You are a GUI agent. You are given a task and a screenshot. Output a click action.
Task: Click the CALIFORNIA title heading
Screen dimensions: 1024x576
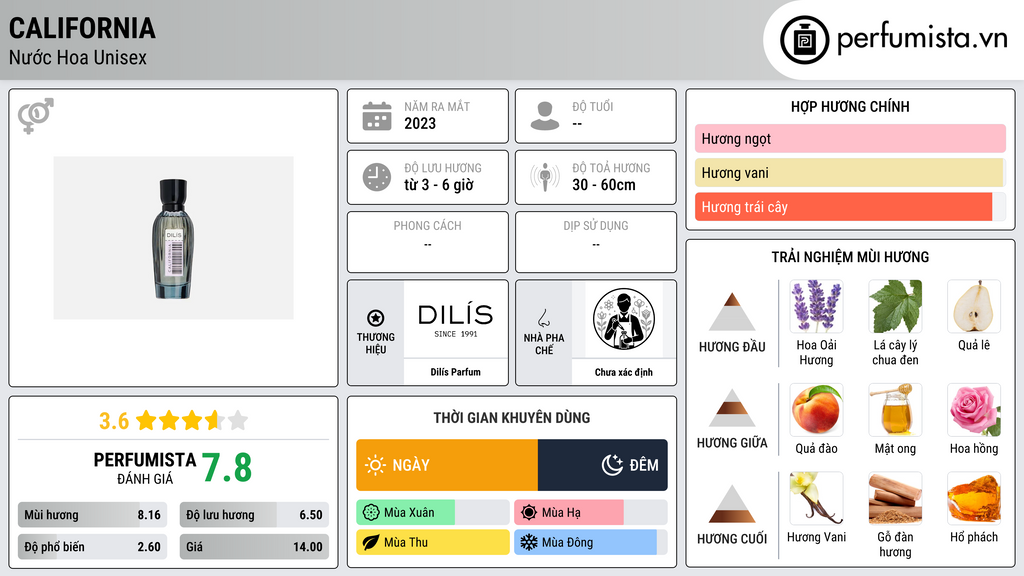tap(82, 28)
